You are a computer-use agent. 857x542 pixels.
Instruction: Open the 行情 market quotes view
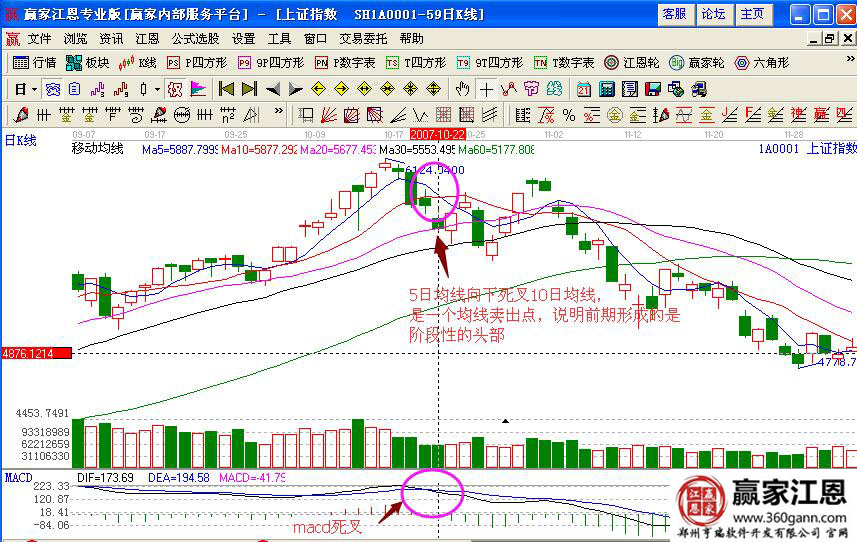pyautogui.click(x=34, y=62)
